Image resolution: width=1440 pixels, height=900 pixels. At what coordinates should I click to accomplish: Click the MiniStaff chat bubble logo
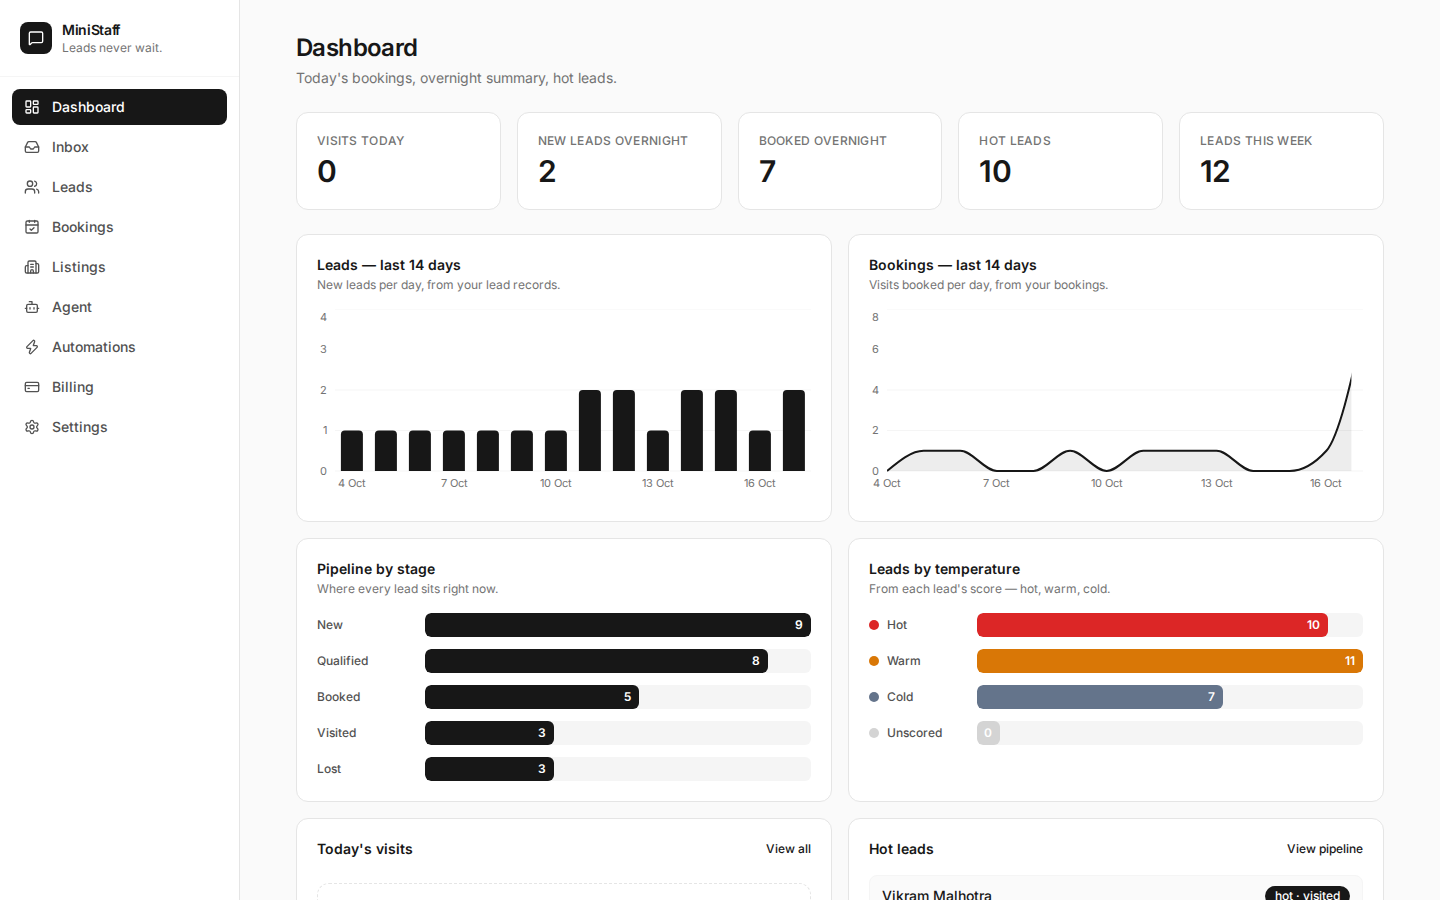(36, 38)
